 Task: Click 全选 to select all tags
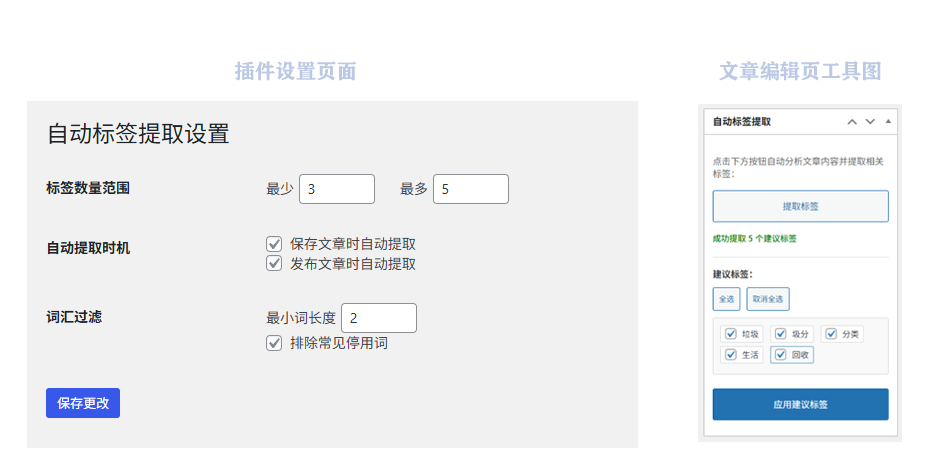(726, 298)
